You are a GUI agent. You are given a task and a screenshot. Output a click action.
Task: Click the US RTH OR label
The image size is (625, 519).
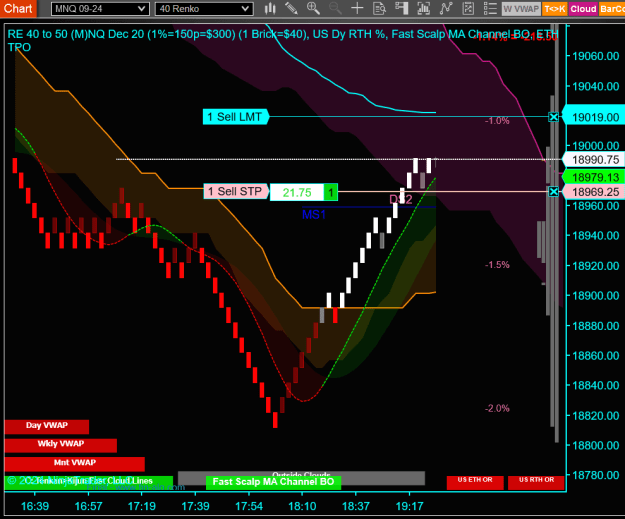tap(536, 481)
